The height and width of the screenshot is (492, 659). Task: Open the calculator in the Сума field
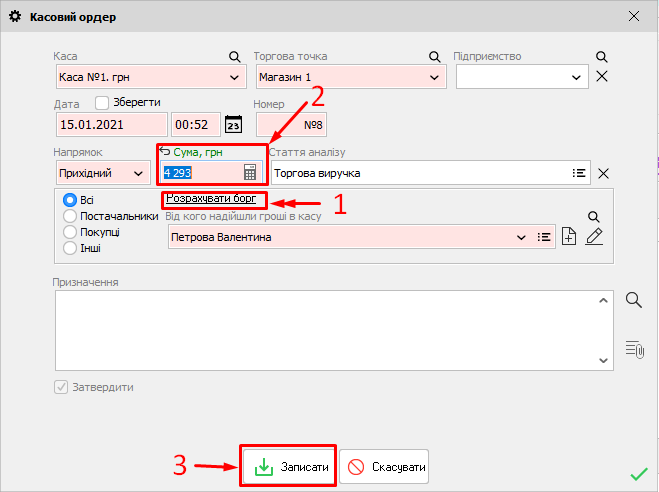pos(251,173)
